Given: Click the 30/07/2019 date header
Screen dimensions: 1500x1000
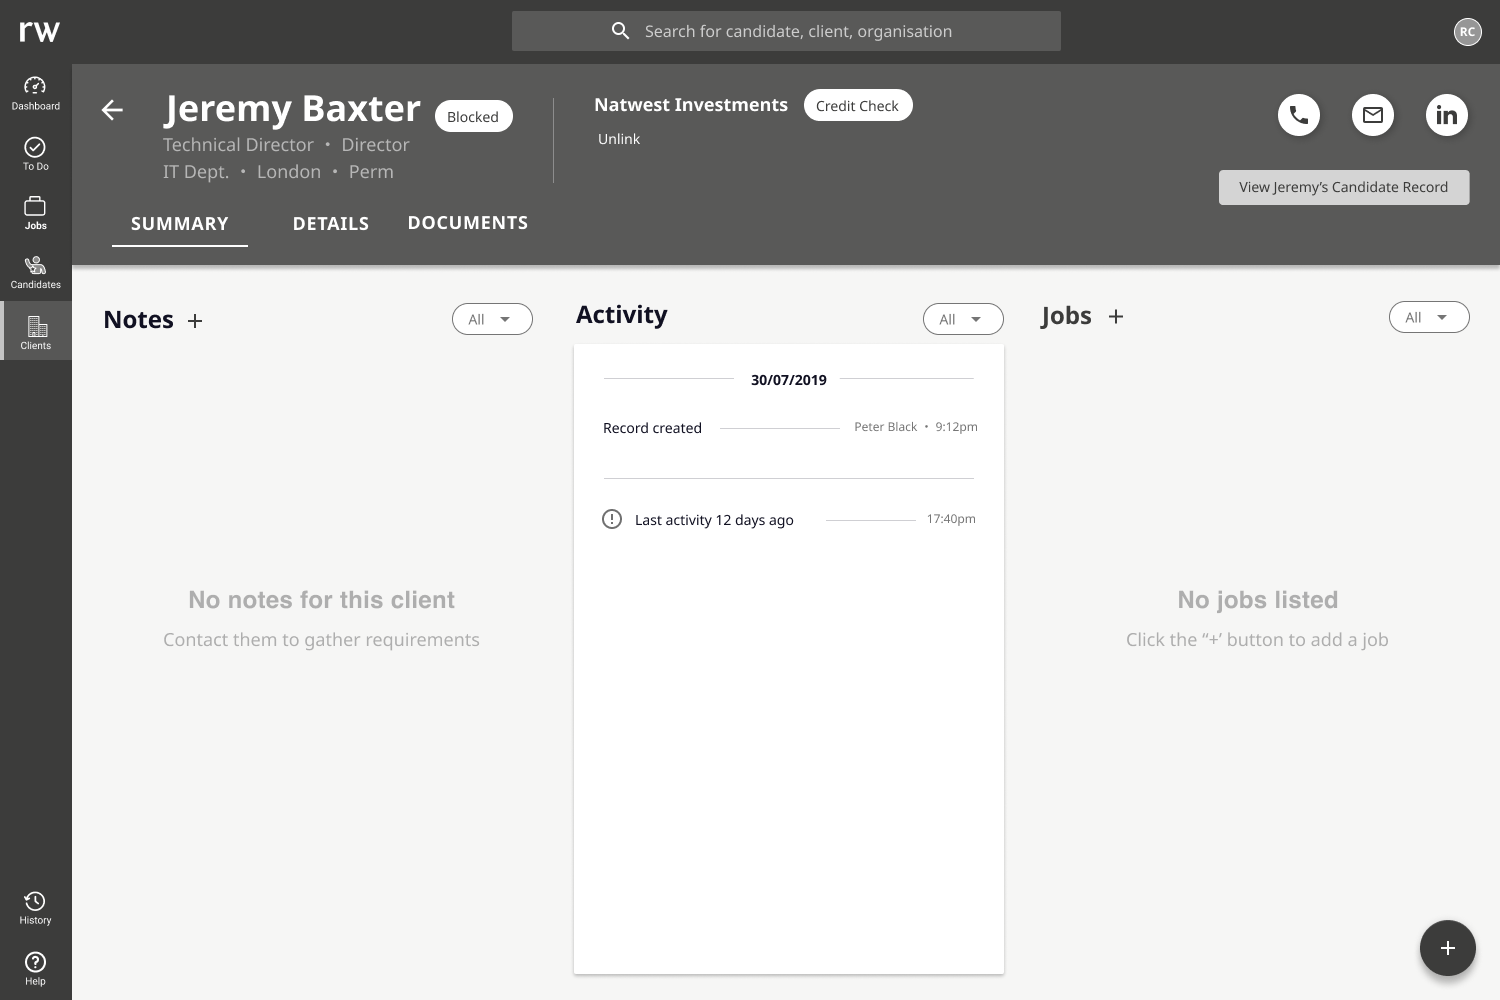Looking at the screenshot, I should click(x=789, y=380).
